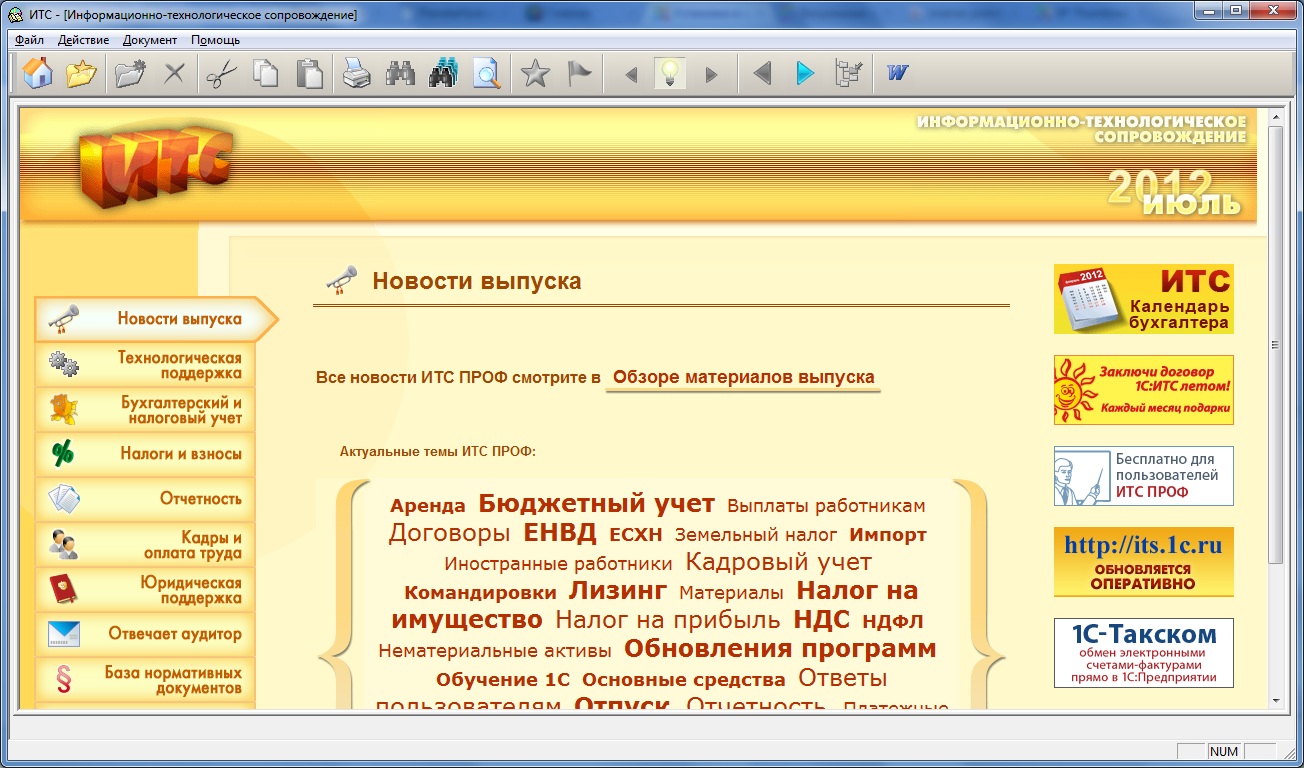
Task: Open the Бесплатно для пользователей ИТС ПРОФ banner
Action: 1144,476
